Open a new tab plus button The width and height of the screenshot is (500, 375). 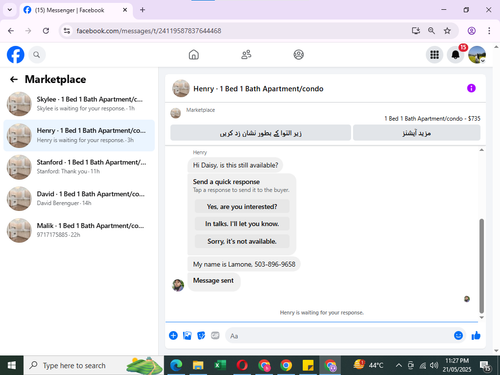pyautogui.click(x=142, y=10)
